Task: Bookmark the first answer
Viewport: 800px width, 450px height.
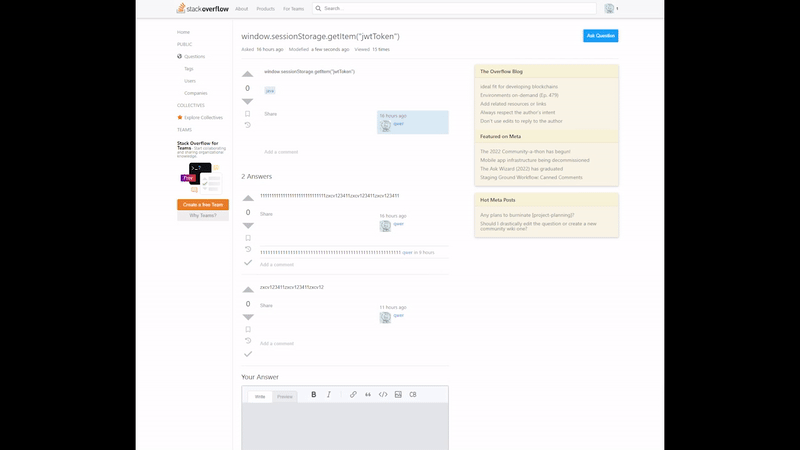Action: 248,238
